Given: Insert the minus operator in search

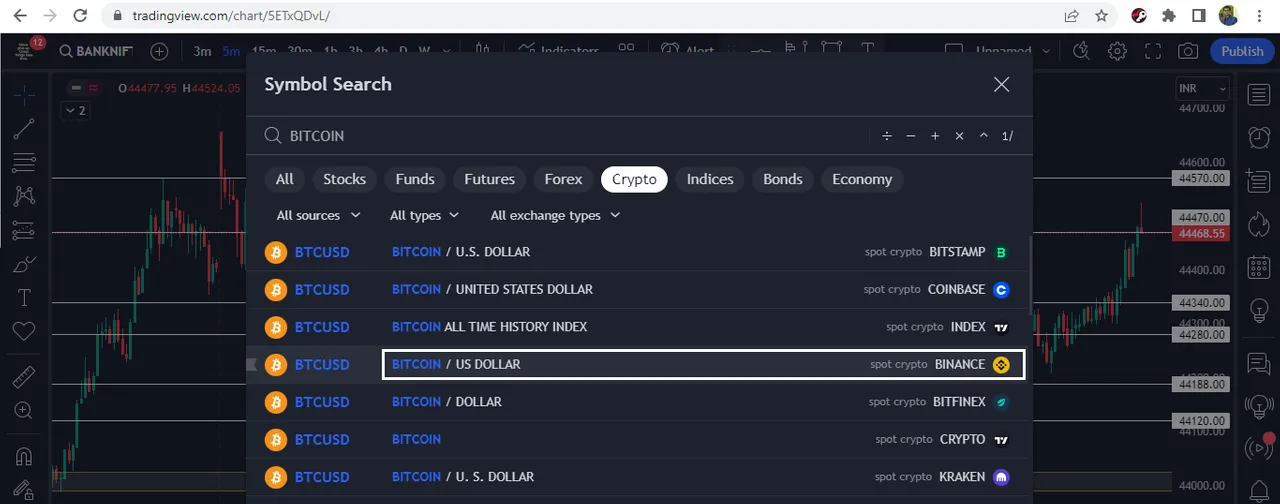Looking at the screenshot, I should (911, 136).
